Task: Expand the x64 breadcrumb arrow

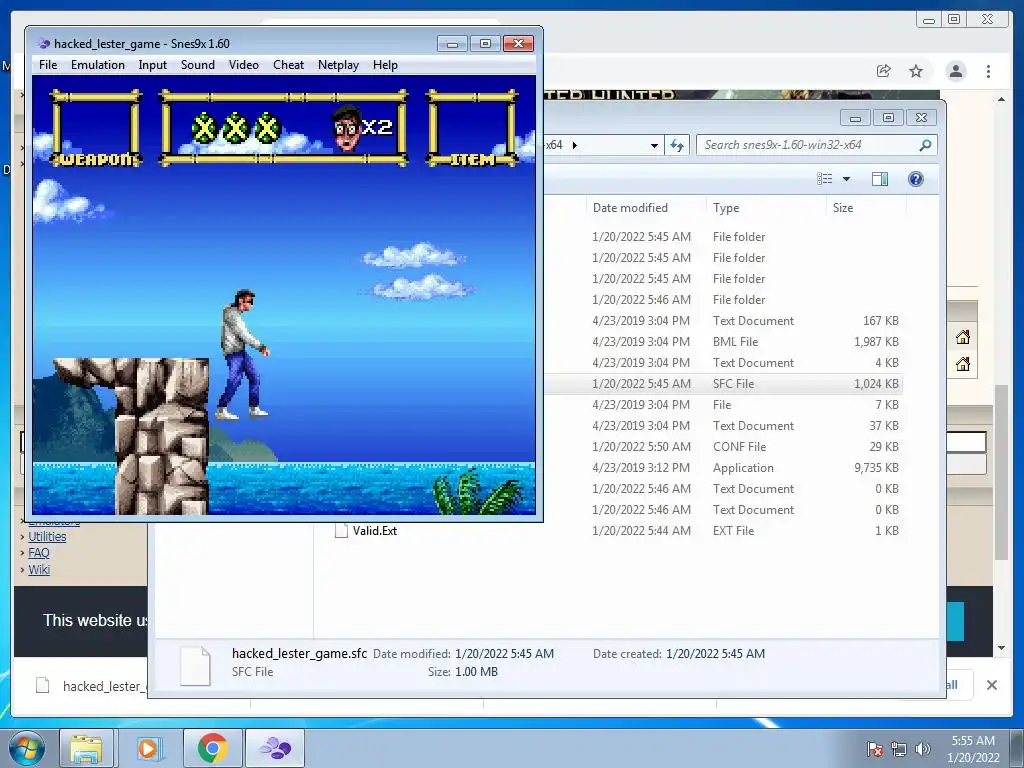Action: [x=575, y=145]
